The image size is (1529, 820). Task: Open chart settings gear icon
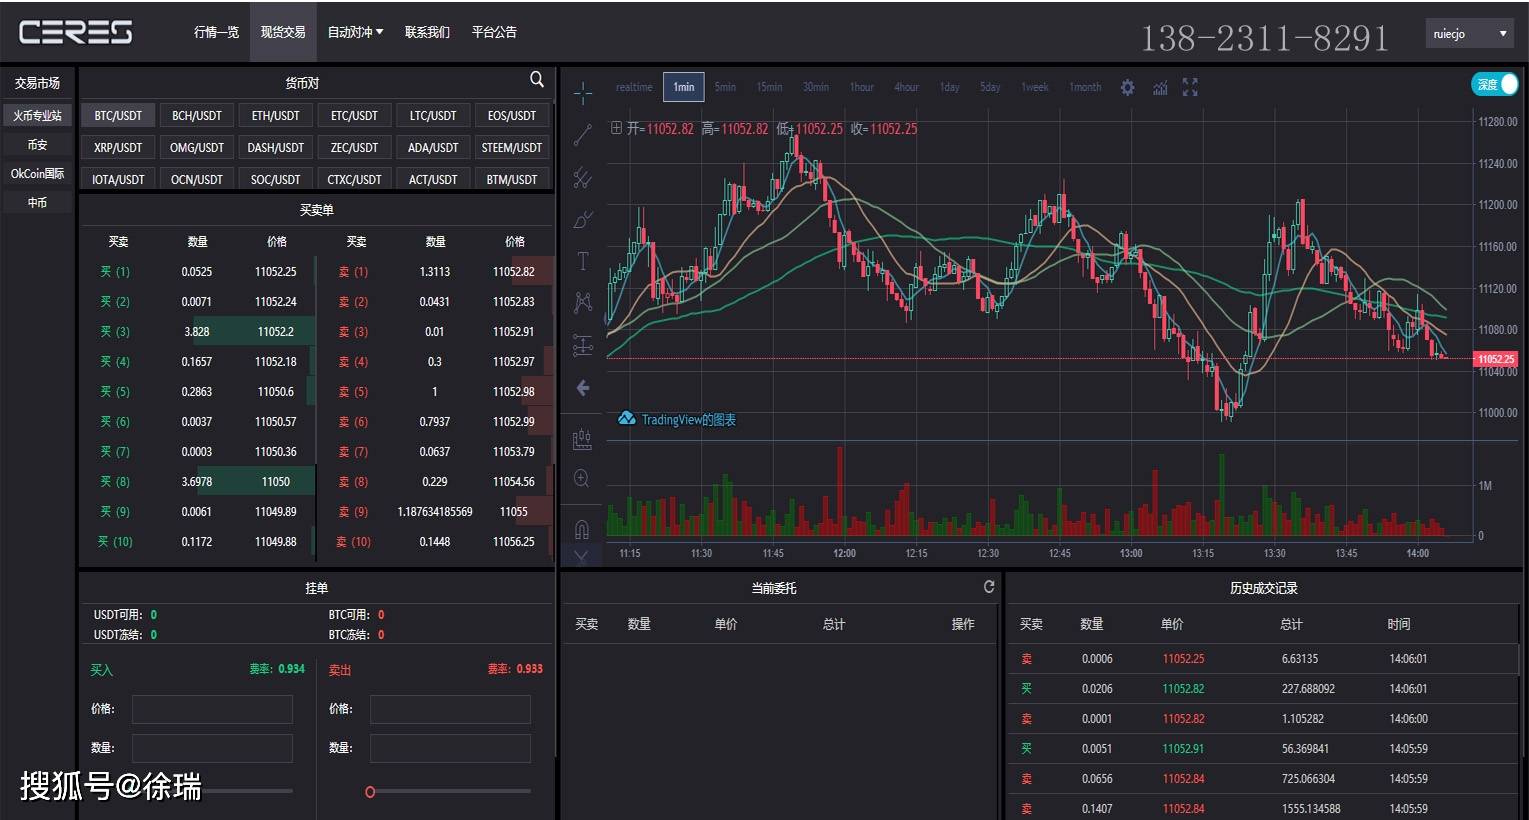tap(1127, 87)
